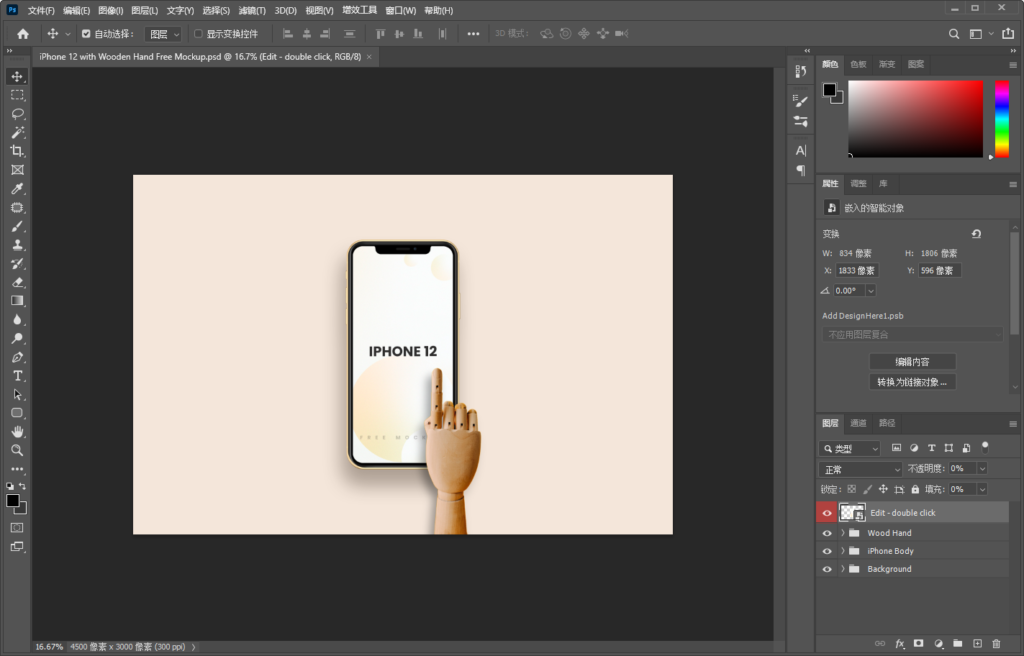Switch to the Channels tab

(x=858, y=423)
